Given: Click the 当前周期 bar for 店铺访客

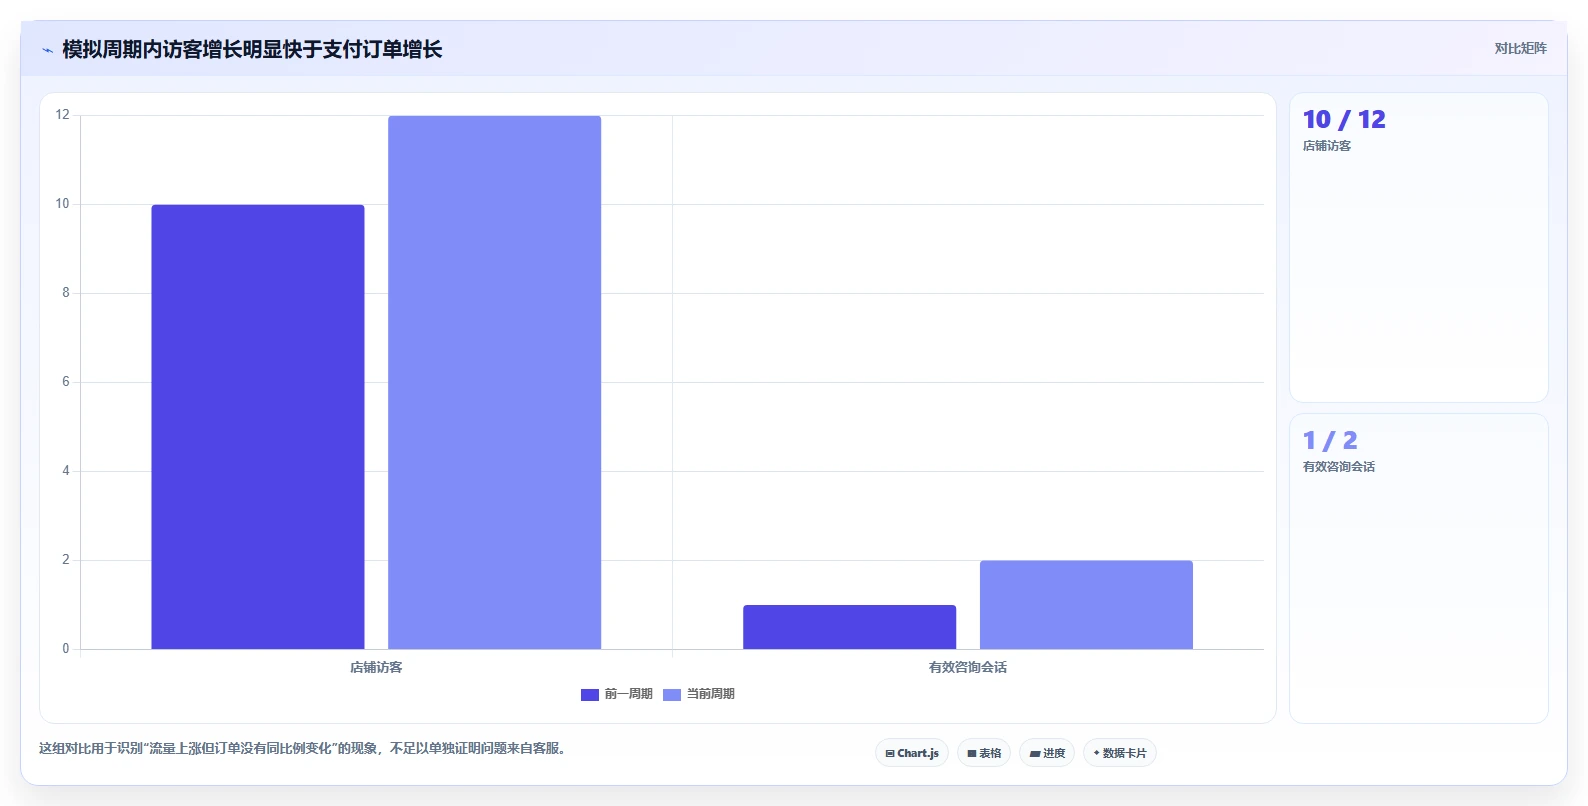Looking at the screenshot, I should click(495, 382).
